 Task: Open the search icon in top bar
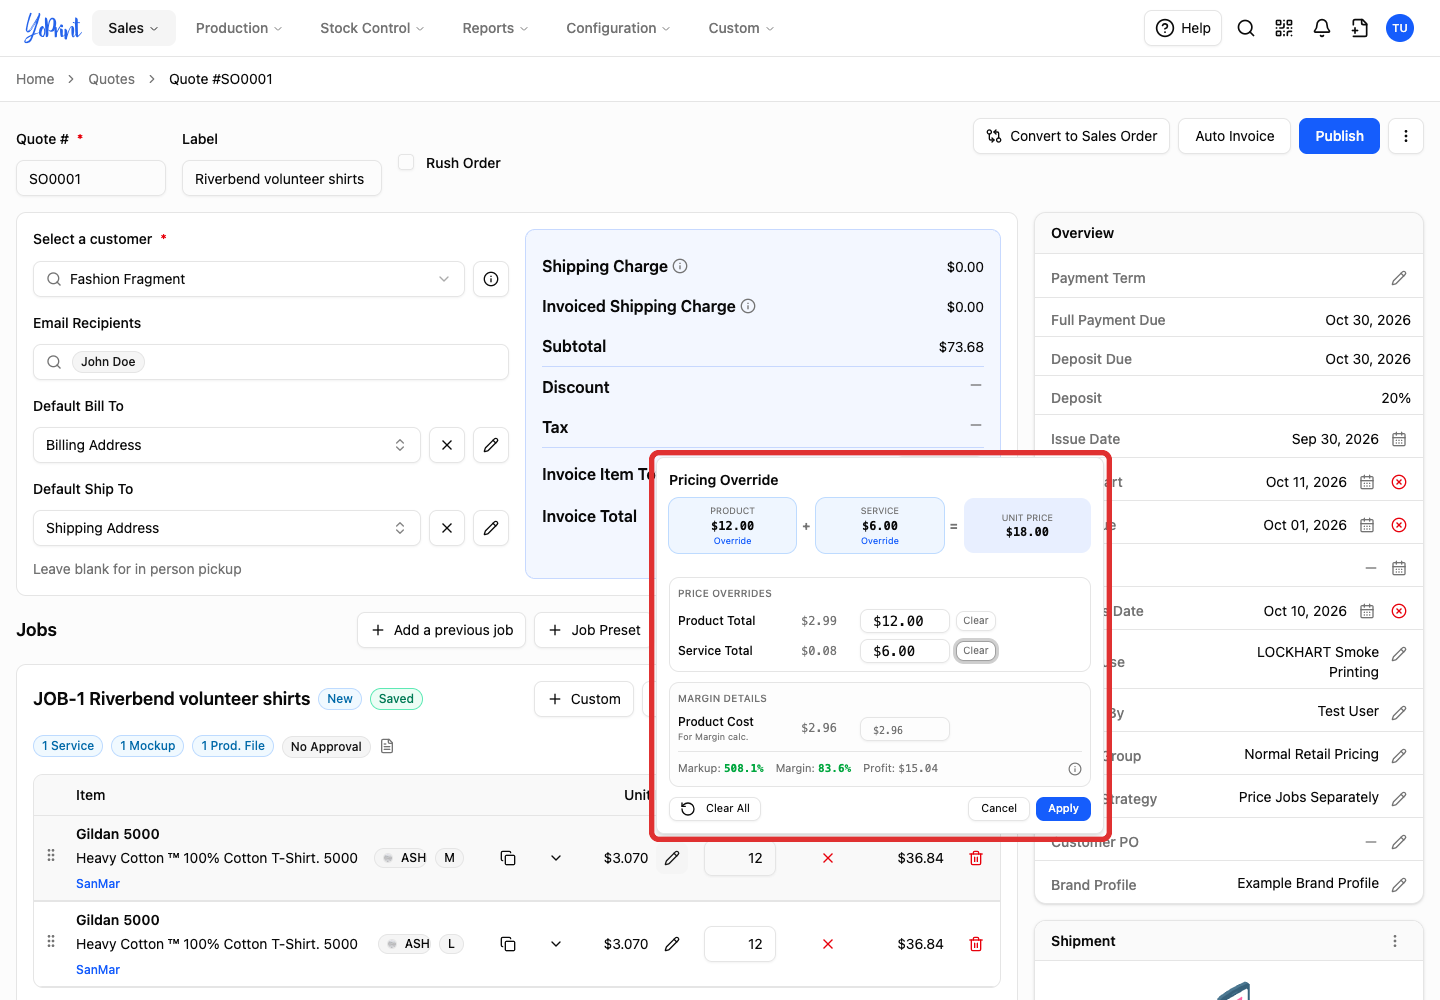click(x=1246, y=28)
